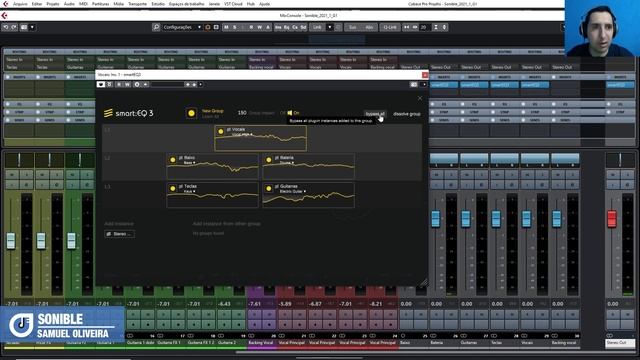Click the Guitarra FX 1 channel name

pyautogui.click(x=169, y=343)
